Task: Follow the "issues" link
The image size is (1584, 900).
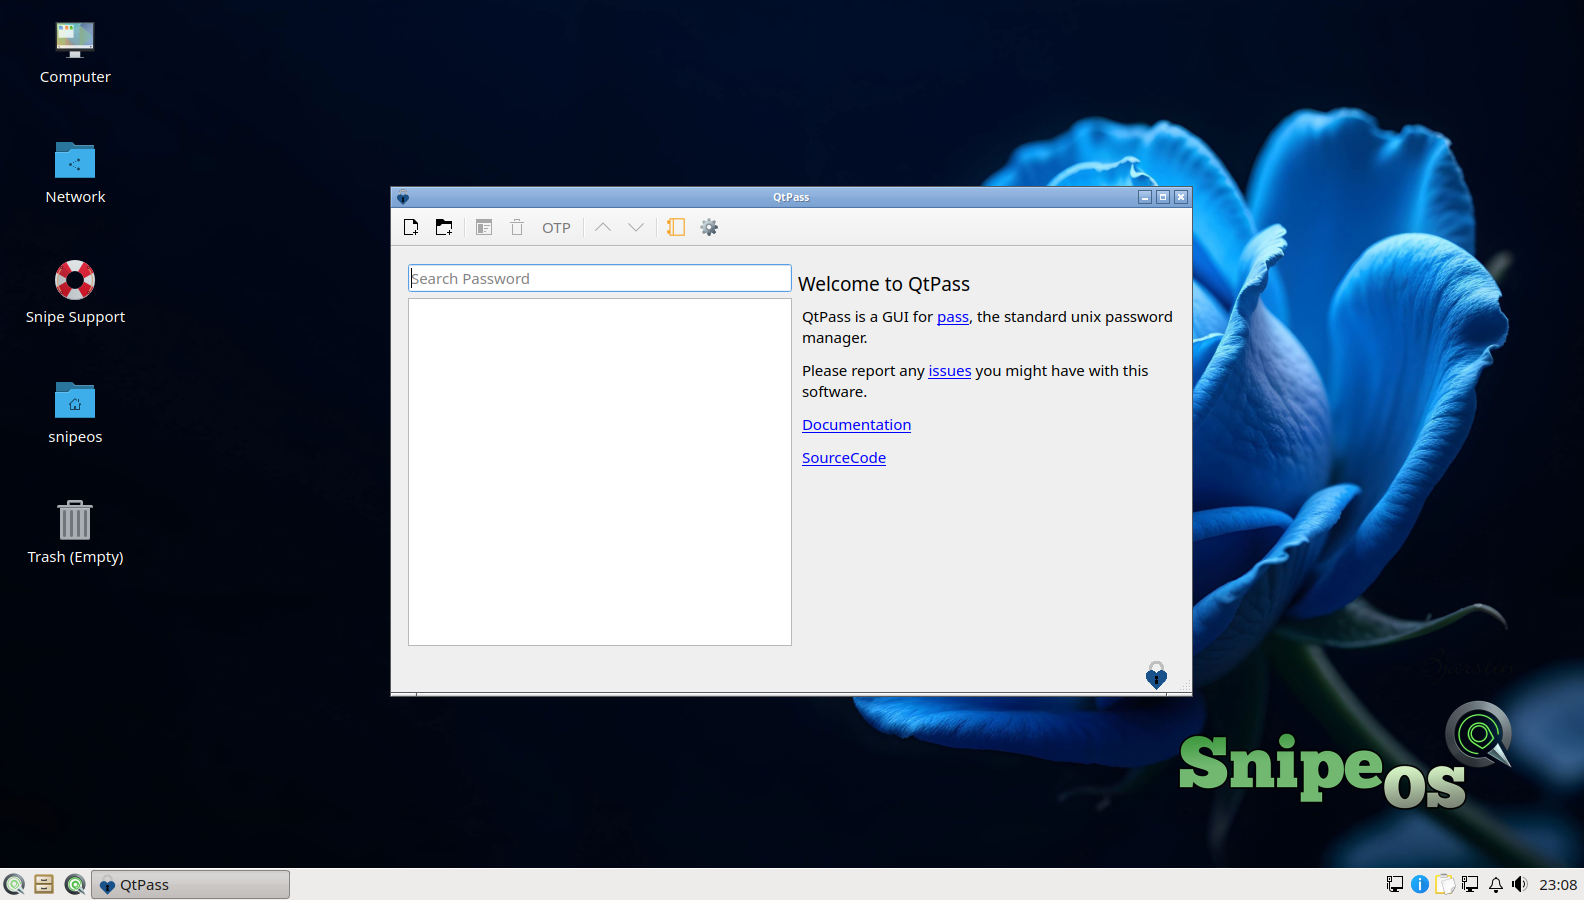Action: click(950, 371)
